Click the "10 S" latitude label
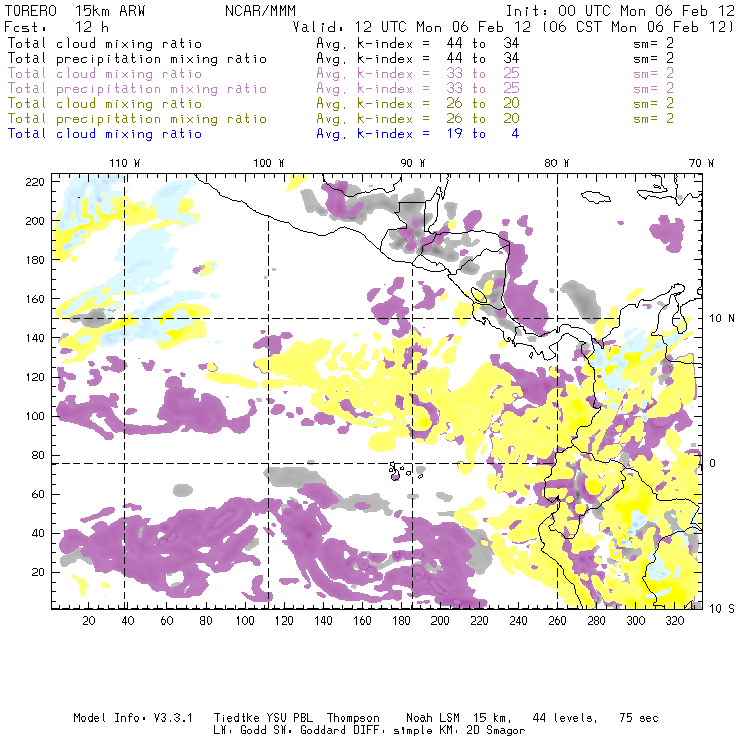The image size is (740, 740). click(x=722, y=609)
